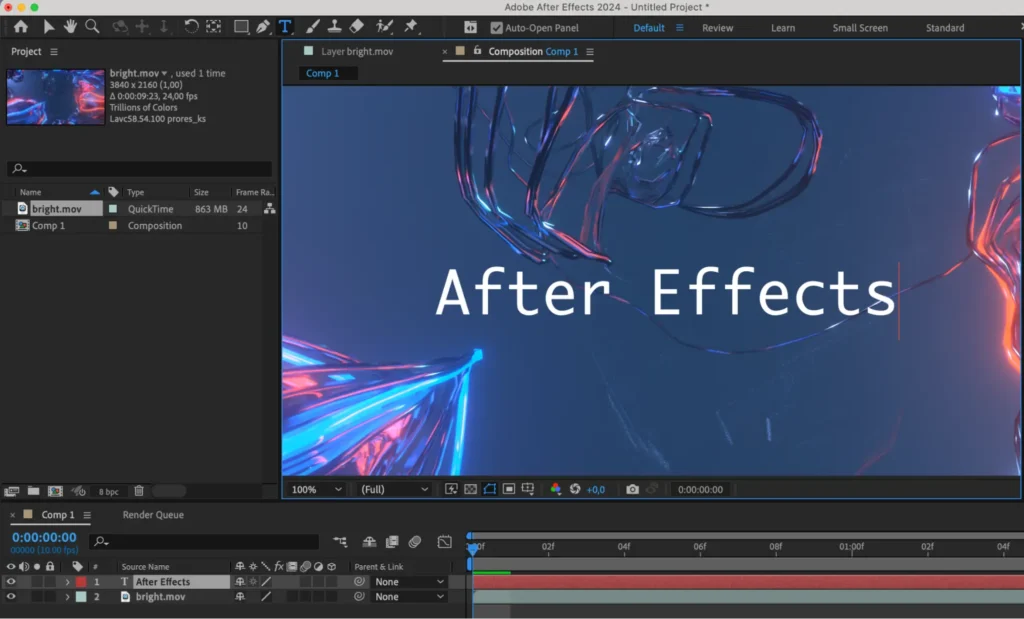This screenshot has height=619, width=1024.
Task: Switch to the Small Screen workspace
Action: [x=859, y=28]
